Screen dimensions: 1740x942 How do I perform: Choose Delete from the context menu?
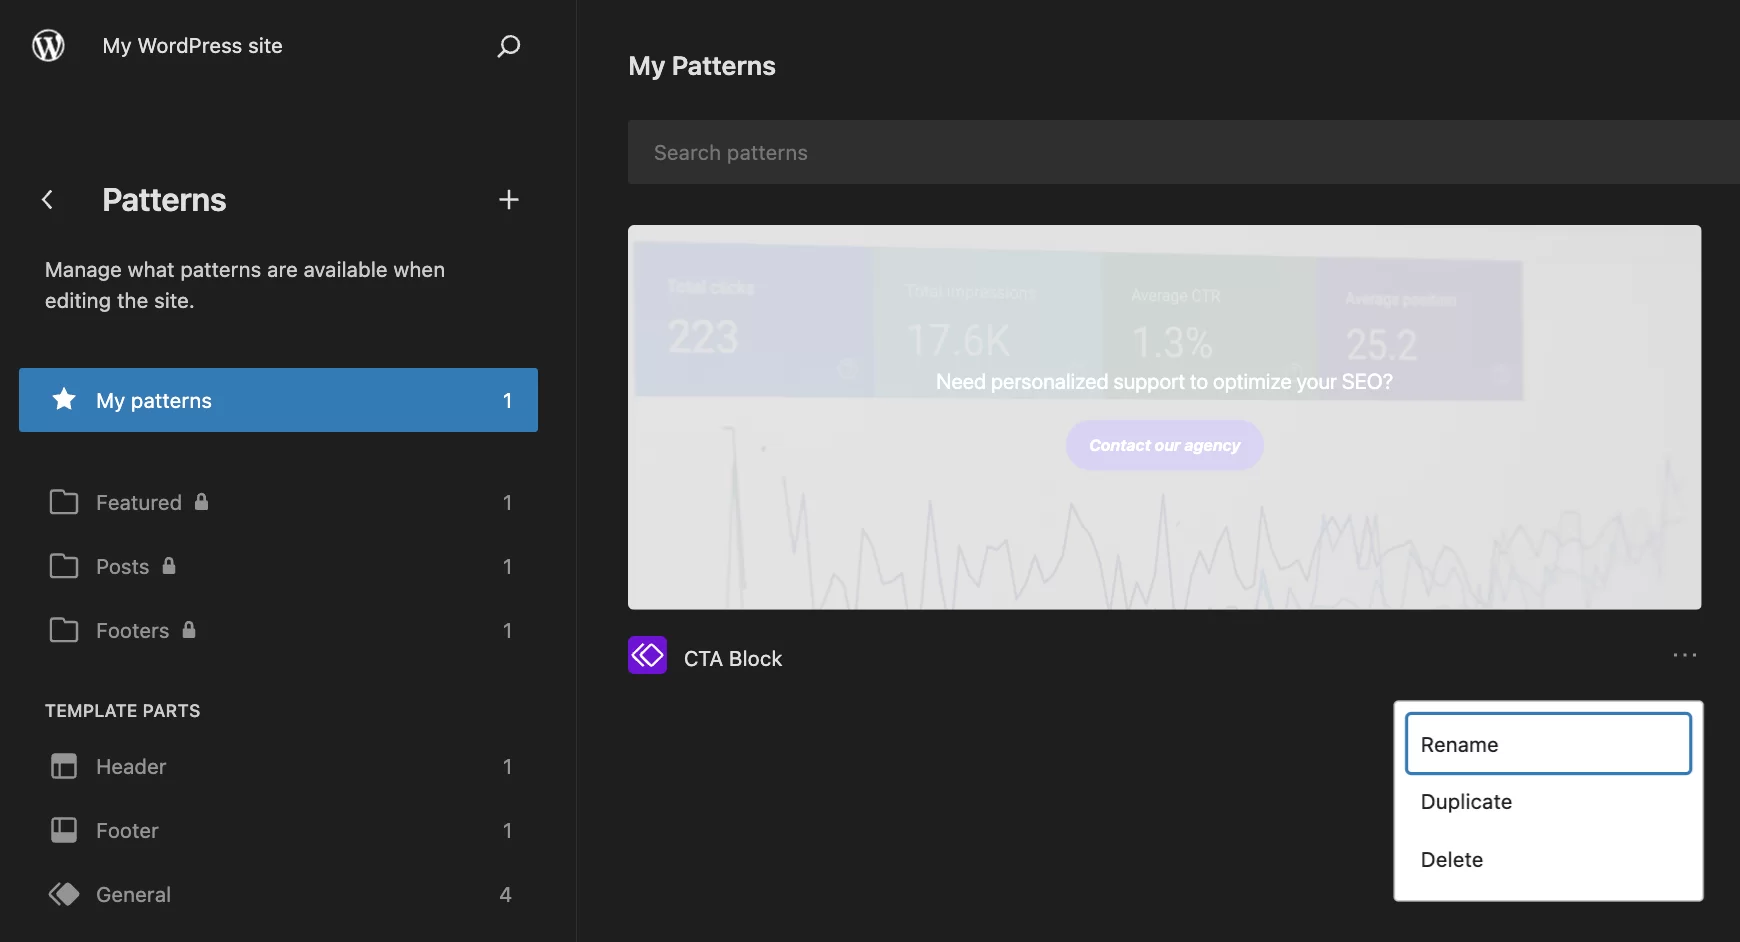[x=1548, y=860]
